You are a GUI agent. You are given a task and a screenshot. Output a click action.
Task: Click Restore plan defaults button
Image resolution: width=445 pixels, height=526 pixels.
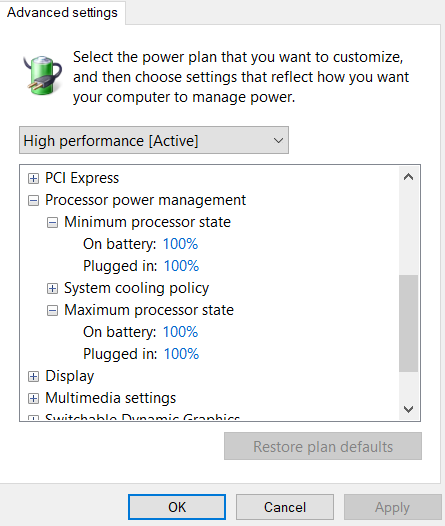323,446
